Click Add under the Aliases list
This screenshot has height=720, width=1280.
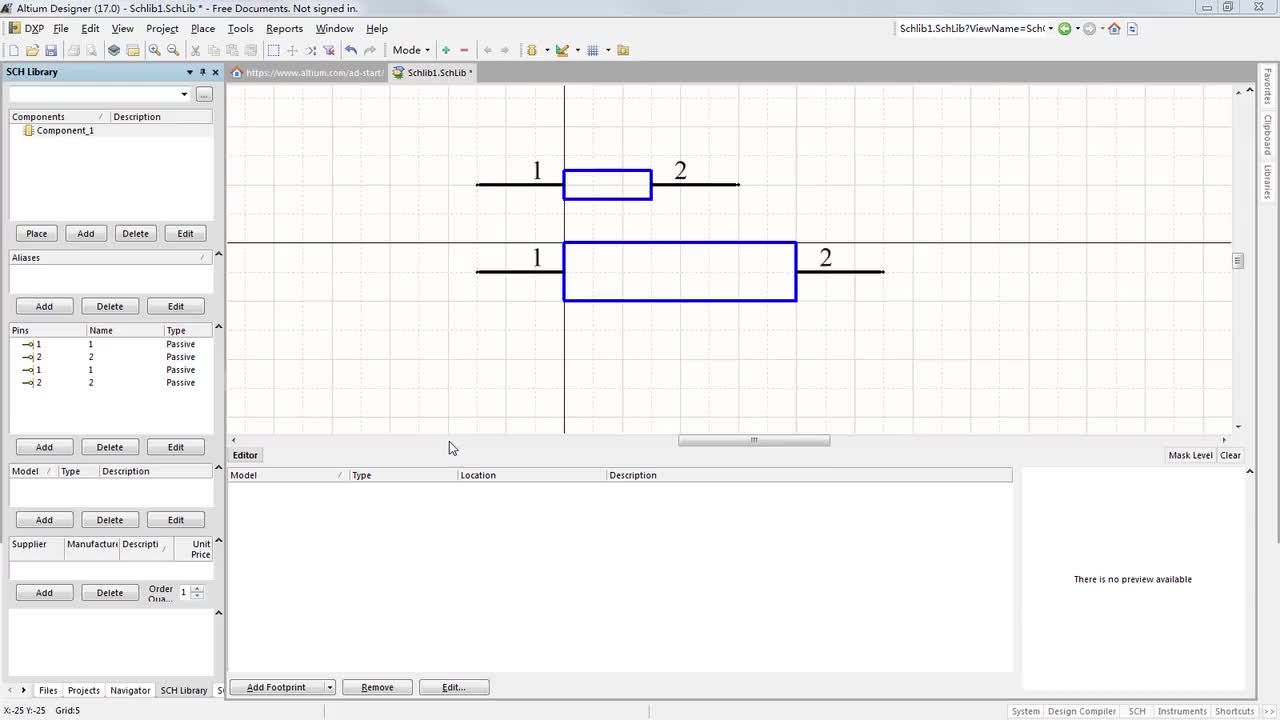[x=44, y=307]
